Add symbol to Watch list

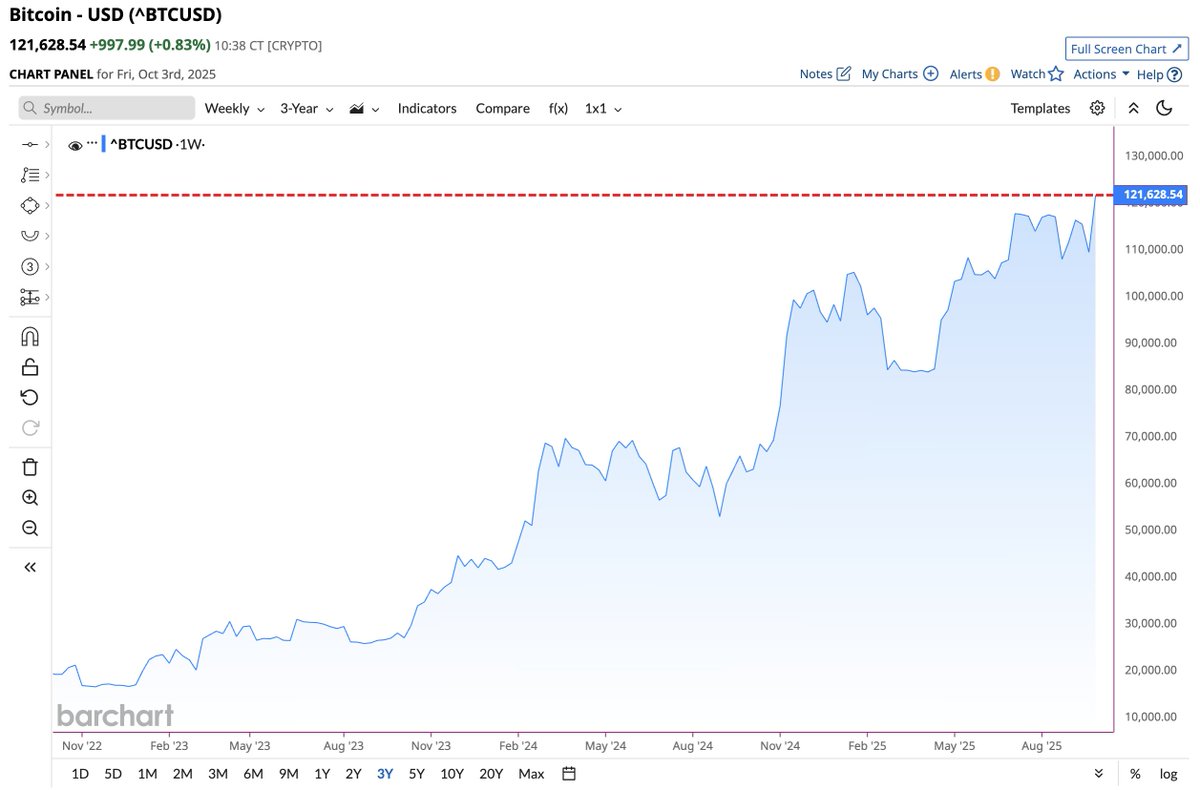click(1036, 74)
